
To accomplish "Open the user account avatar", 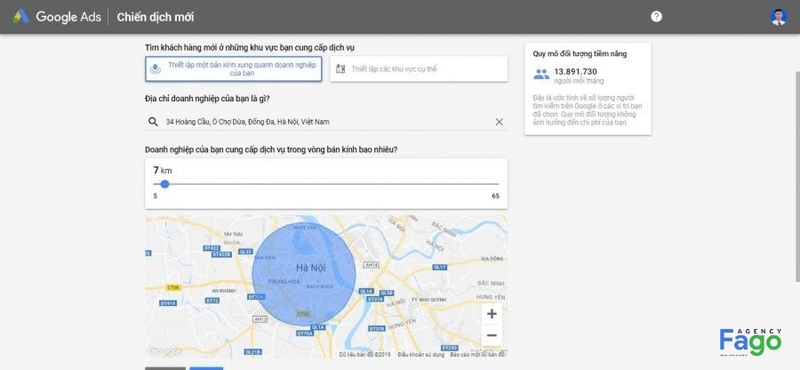I will [x=778, y=16].
